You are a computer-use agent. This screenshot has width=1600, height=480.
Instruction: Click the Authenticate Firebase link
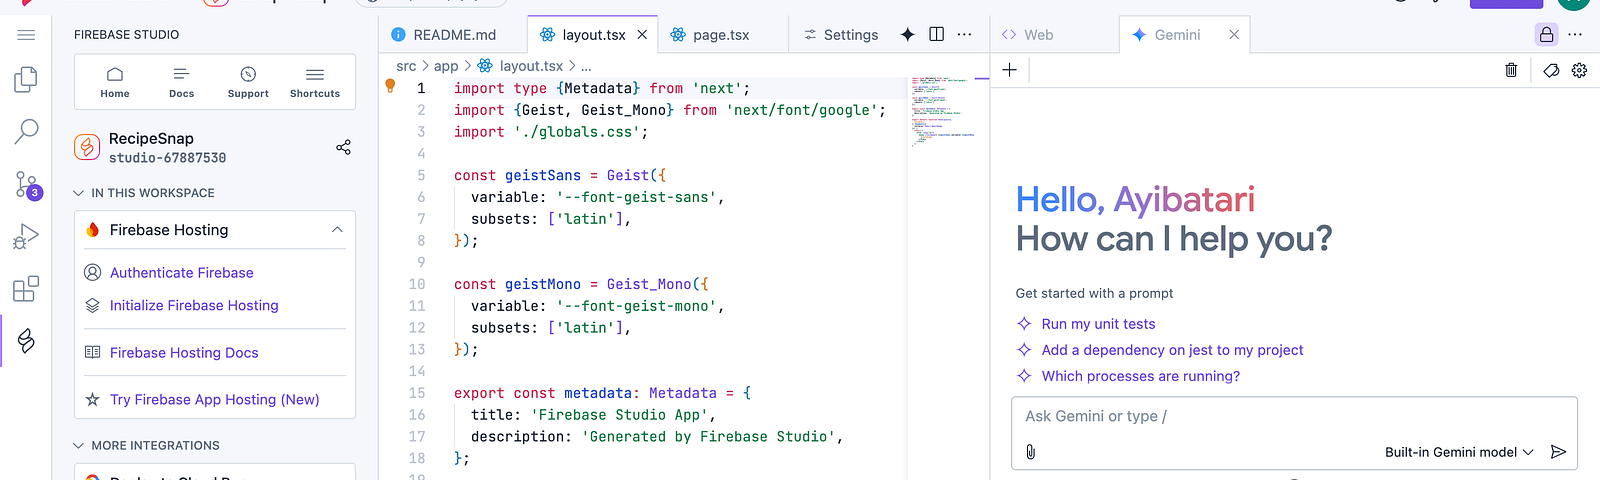click(x=181, y=273)
